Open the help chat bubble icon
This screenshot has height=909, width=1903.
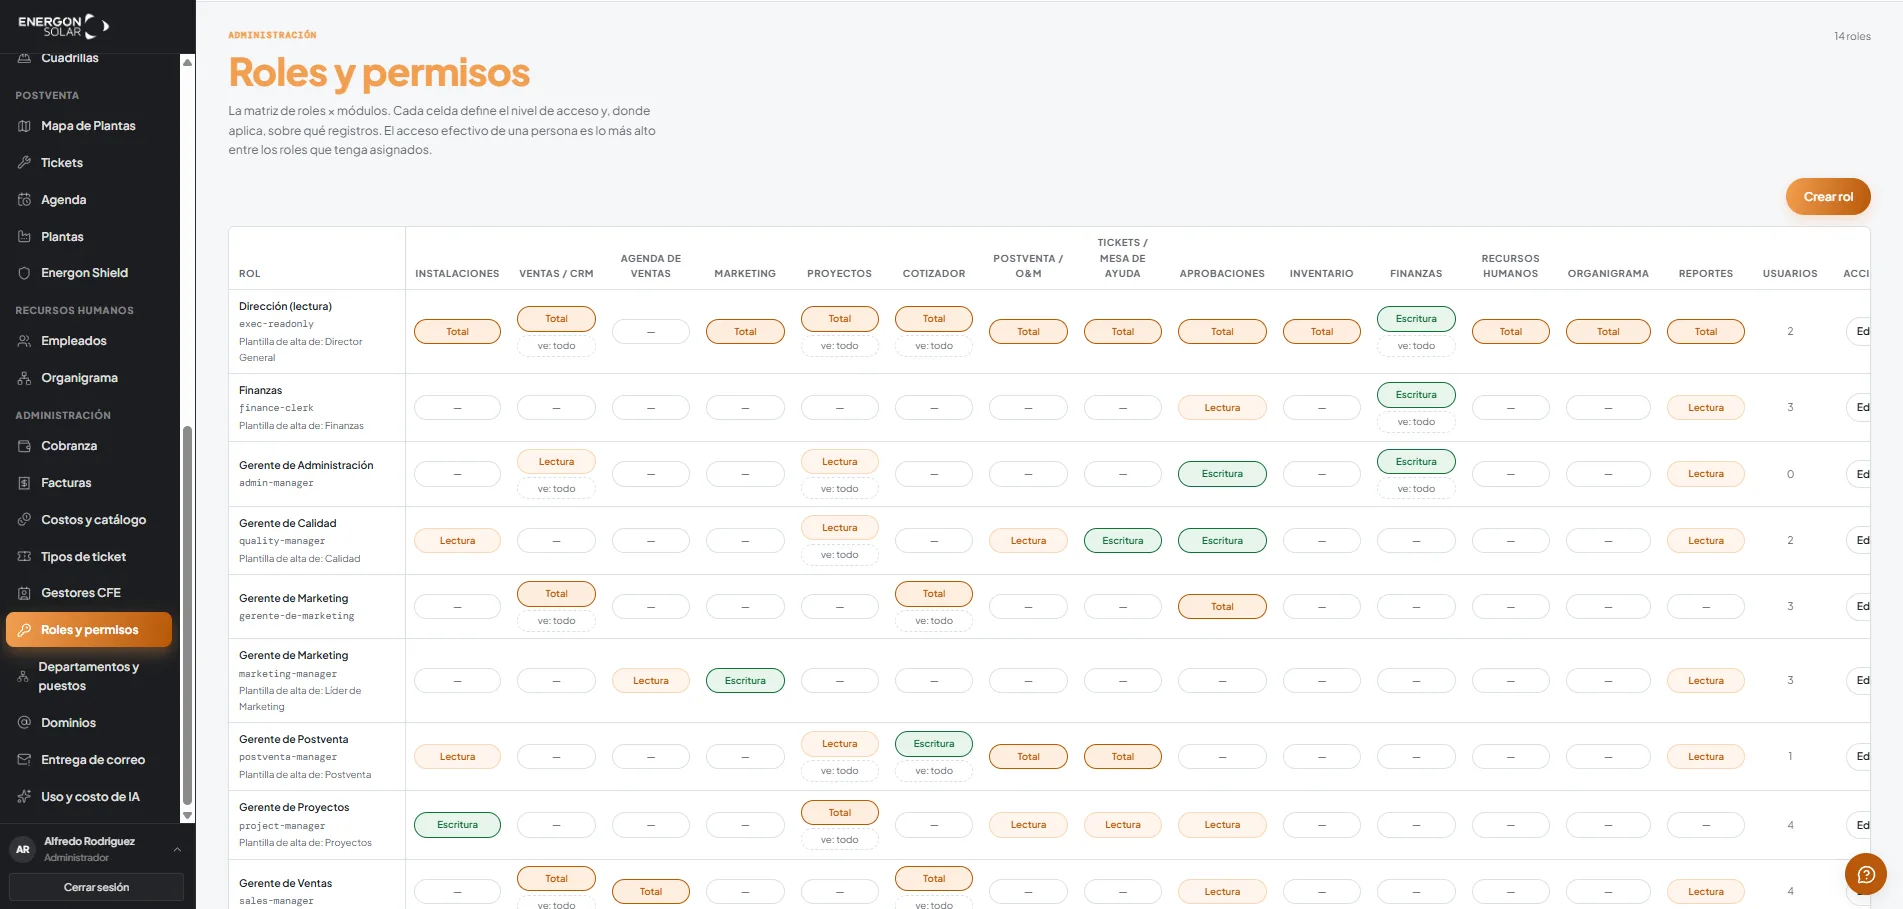click(x=1865, y=874)
